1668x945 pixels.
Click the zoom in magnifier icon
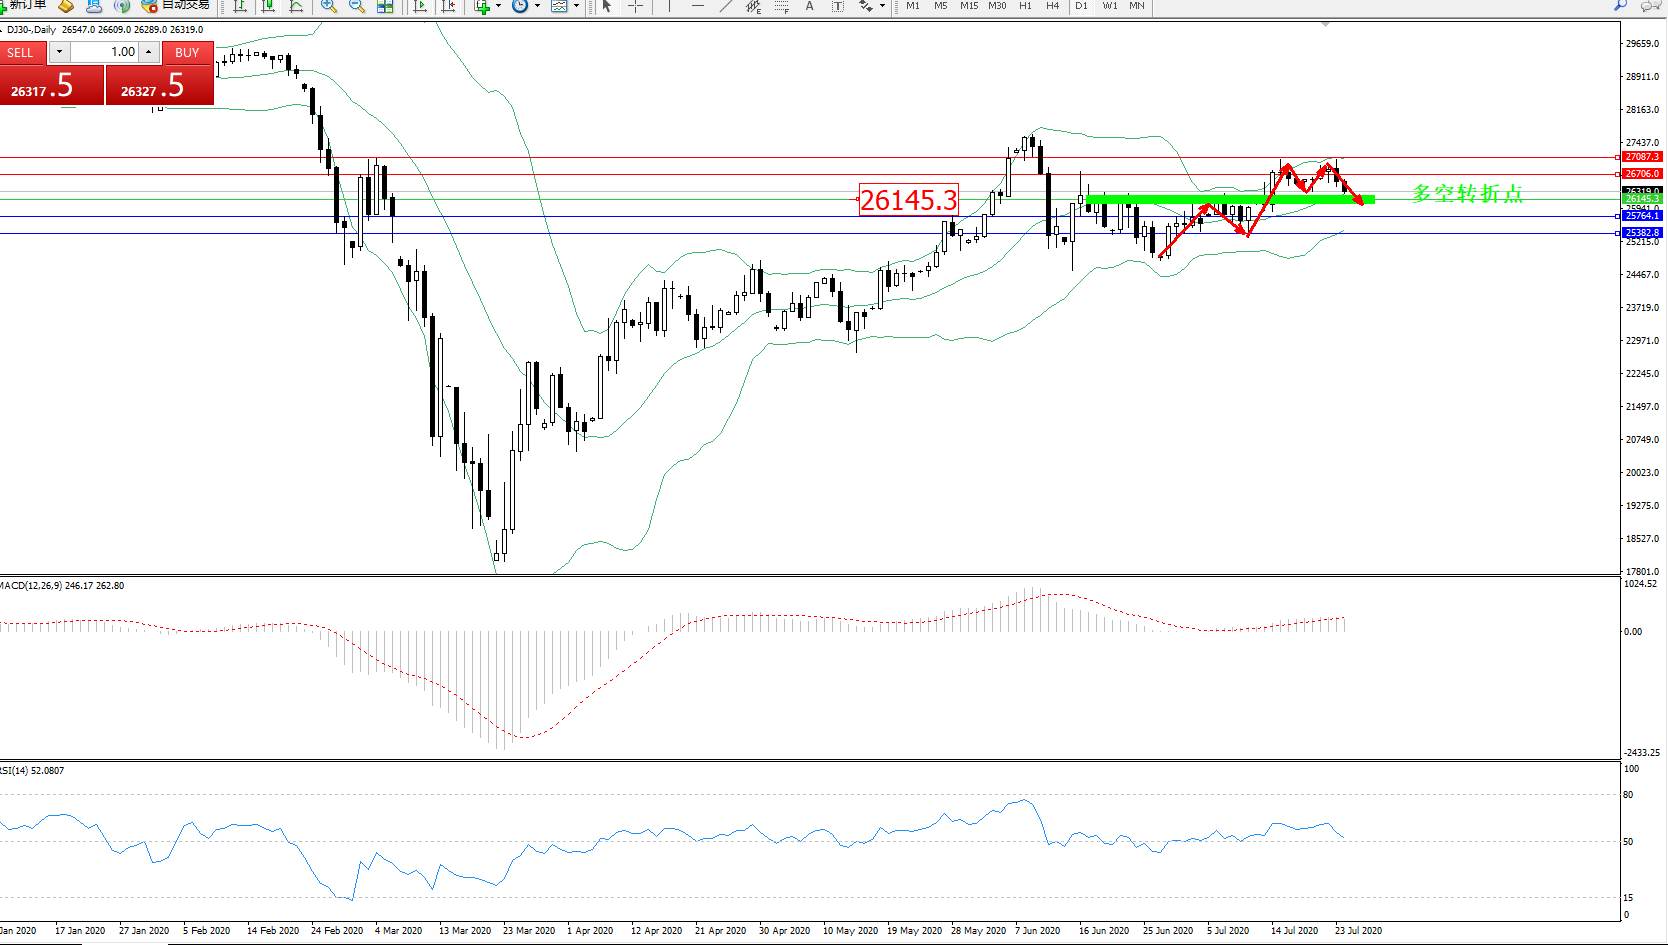[x=328, y=6]
